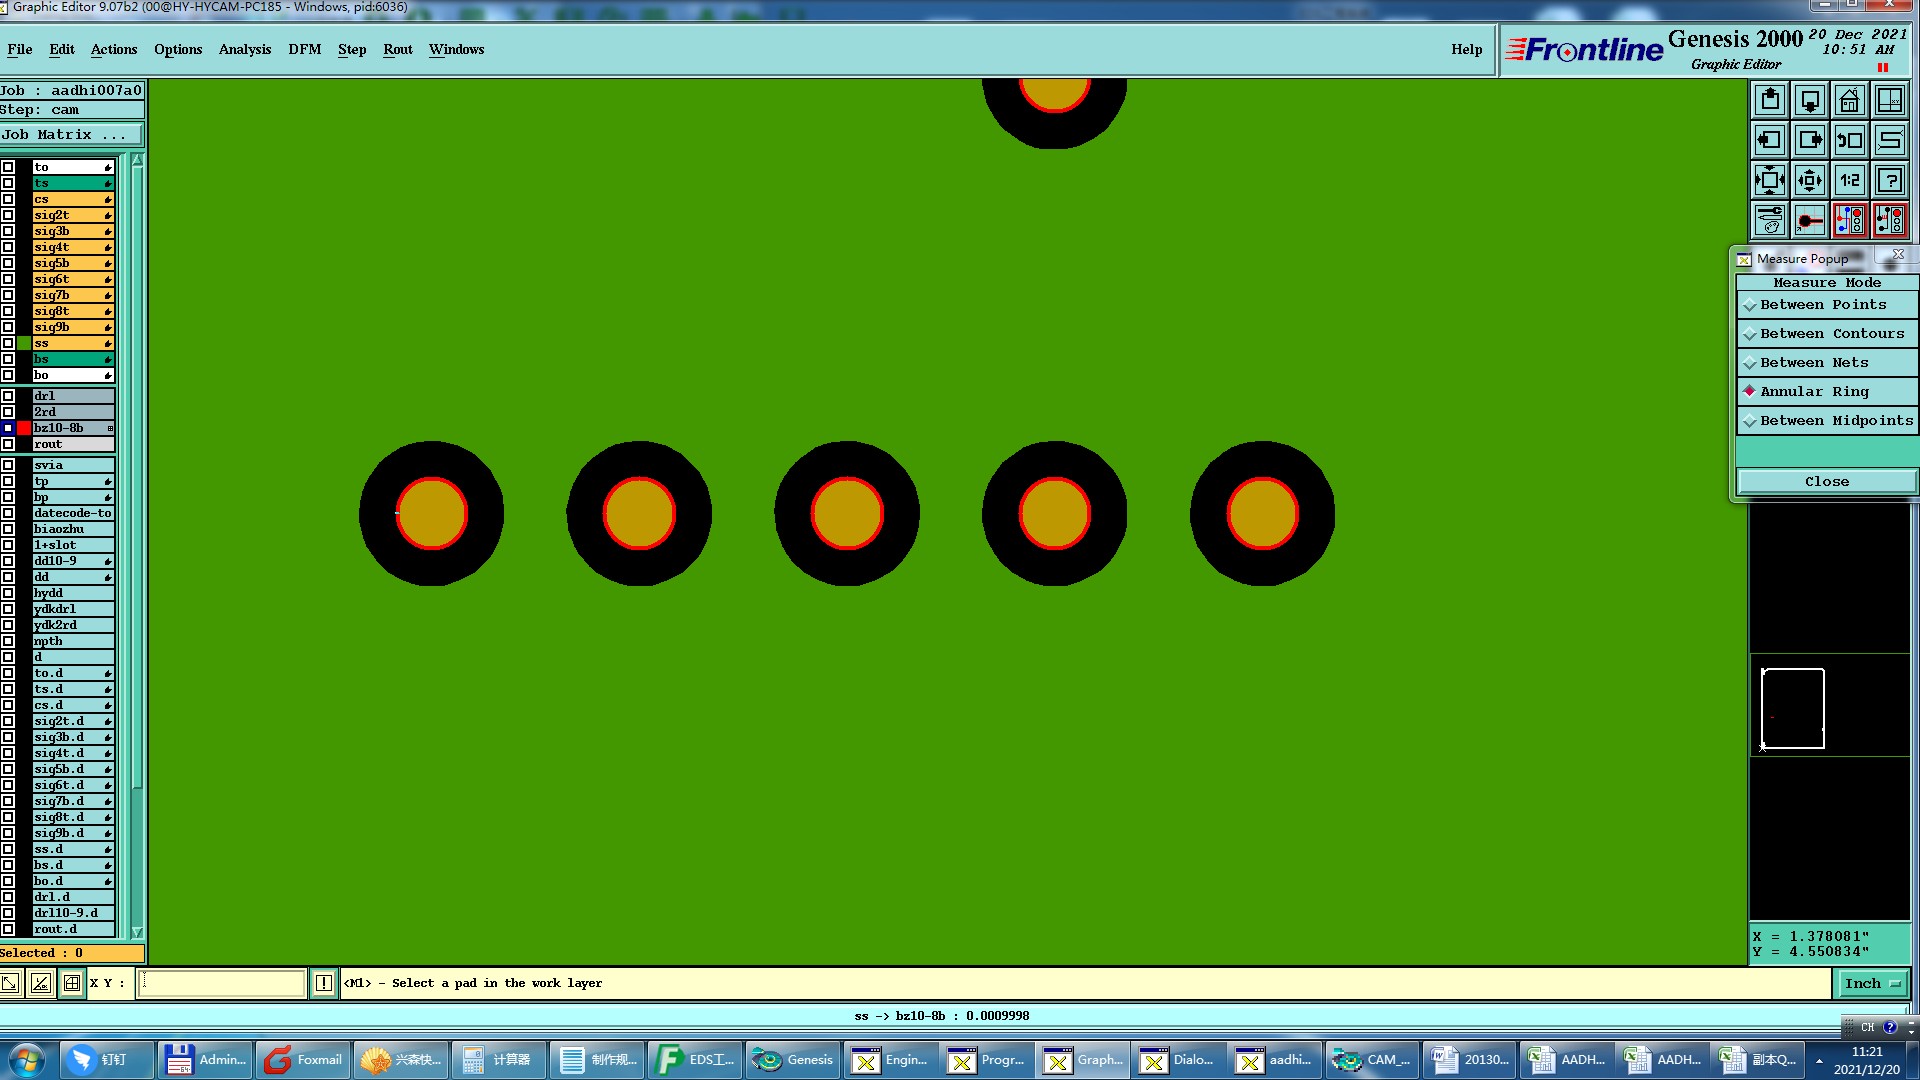Open the Inch units dropdown
This screenshot has width=1920, height=1080.
(x=1872, y=984)
